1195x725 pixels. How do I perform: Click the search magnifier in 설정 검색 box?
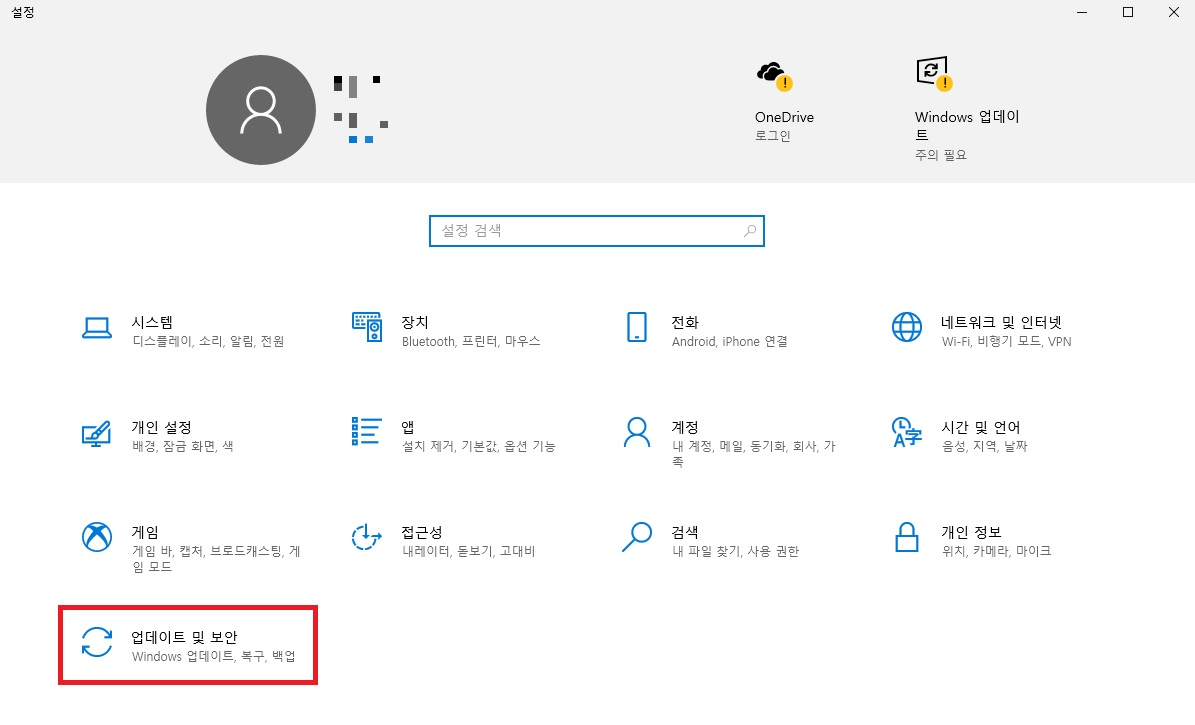750,230
